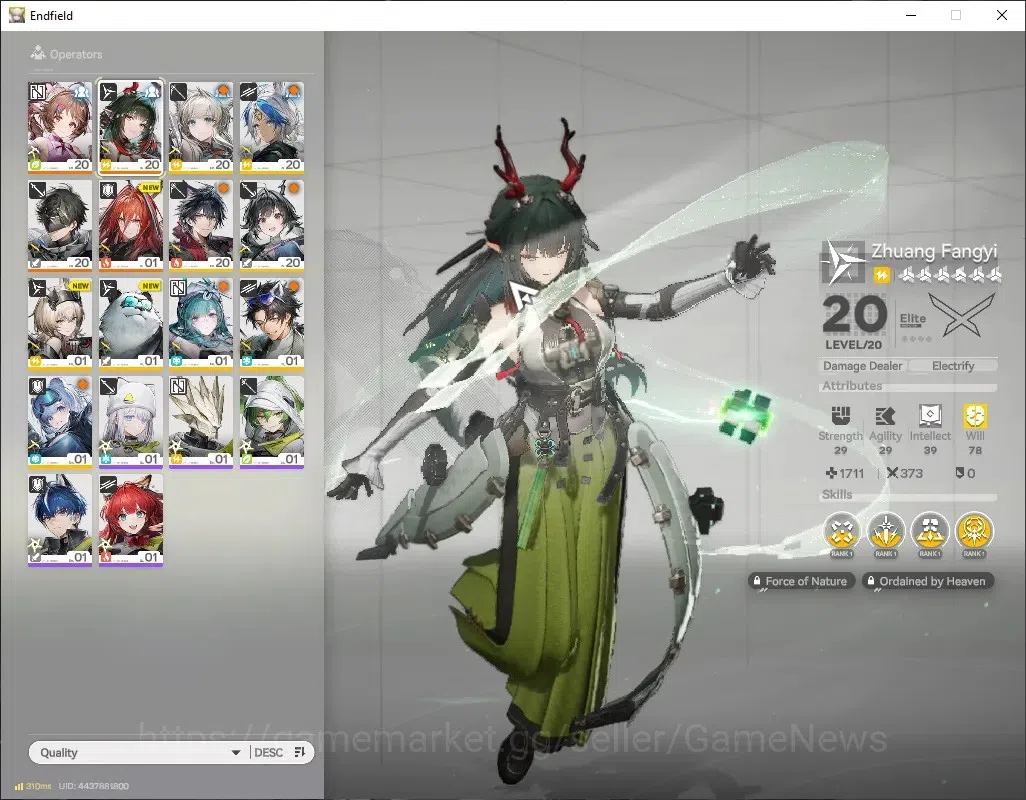
Task: Click the Damage Dealer role tag
Action: pyautogui.click(x=862, y=366)
